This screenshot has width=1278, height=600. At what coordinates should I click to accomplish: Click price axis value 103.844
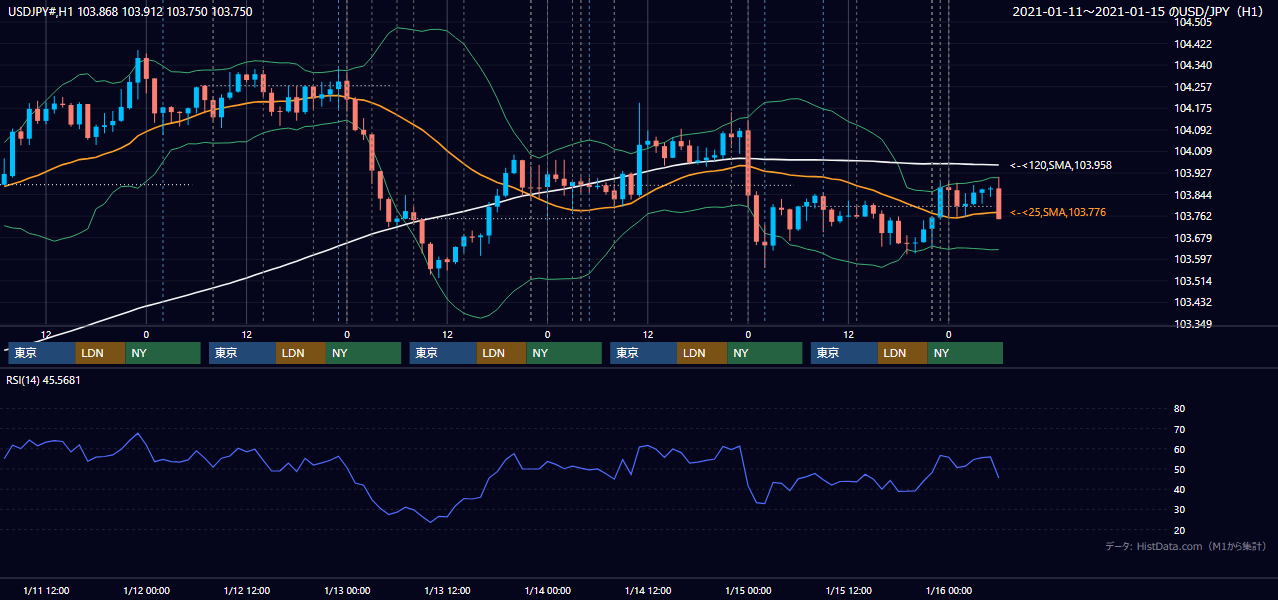point(1193,195)
